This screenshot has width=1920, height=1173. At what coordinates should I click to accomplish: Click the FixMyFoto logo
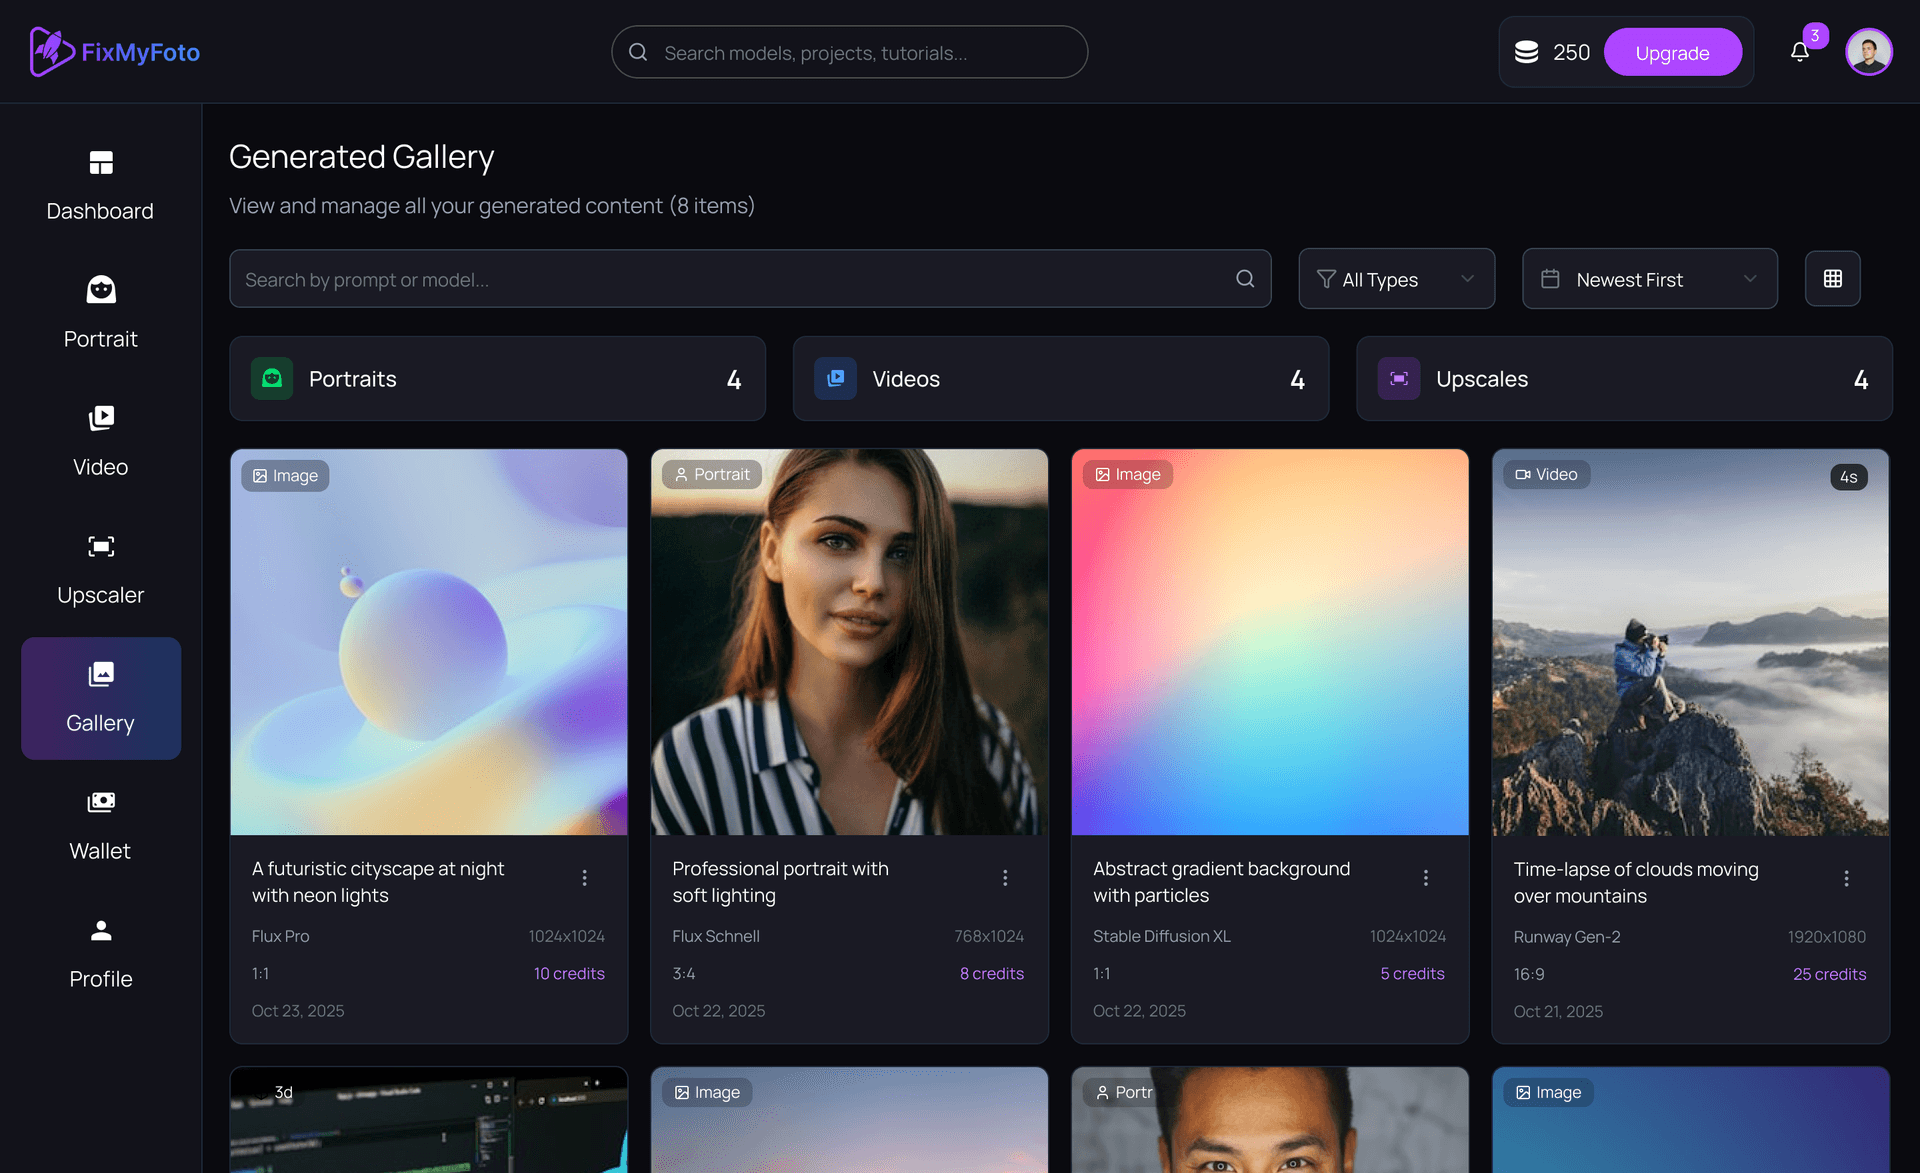coord(115,52)
